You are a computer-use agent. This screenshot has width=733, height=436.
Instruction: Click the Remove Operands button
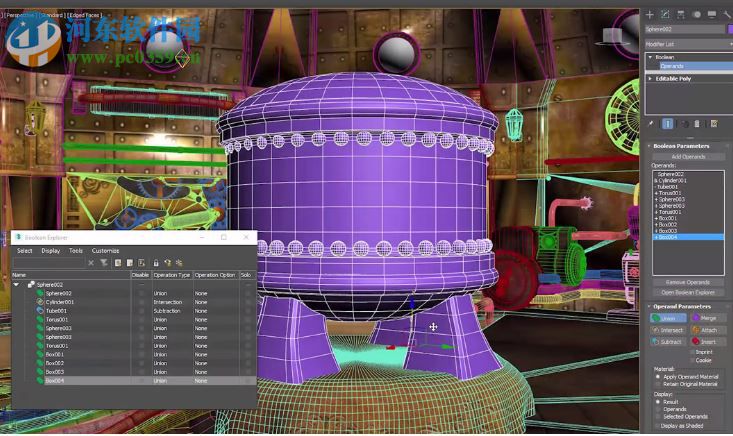(x=688, y=282)
